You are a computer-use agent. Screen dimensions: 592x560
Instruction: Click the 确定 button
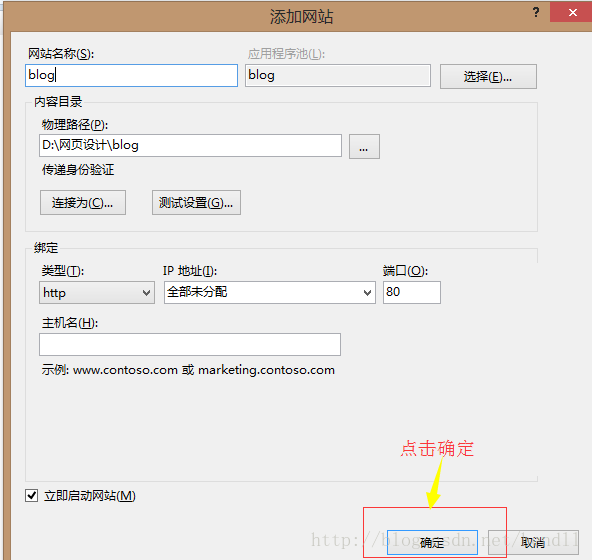pyautogui.click(x=432, y=543)
